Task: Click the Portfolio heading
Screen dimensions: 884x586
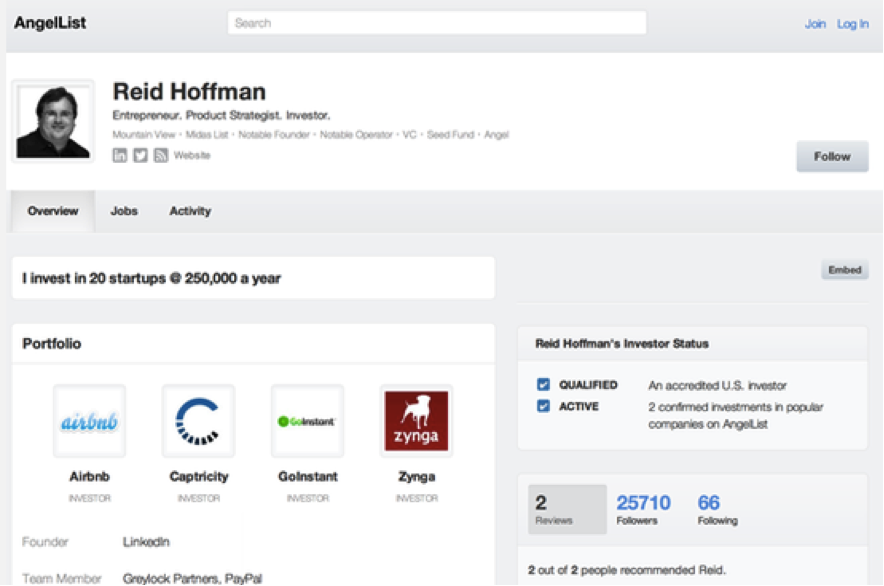Action: [52, 343]
